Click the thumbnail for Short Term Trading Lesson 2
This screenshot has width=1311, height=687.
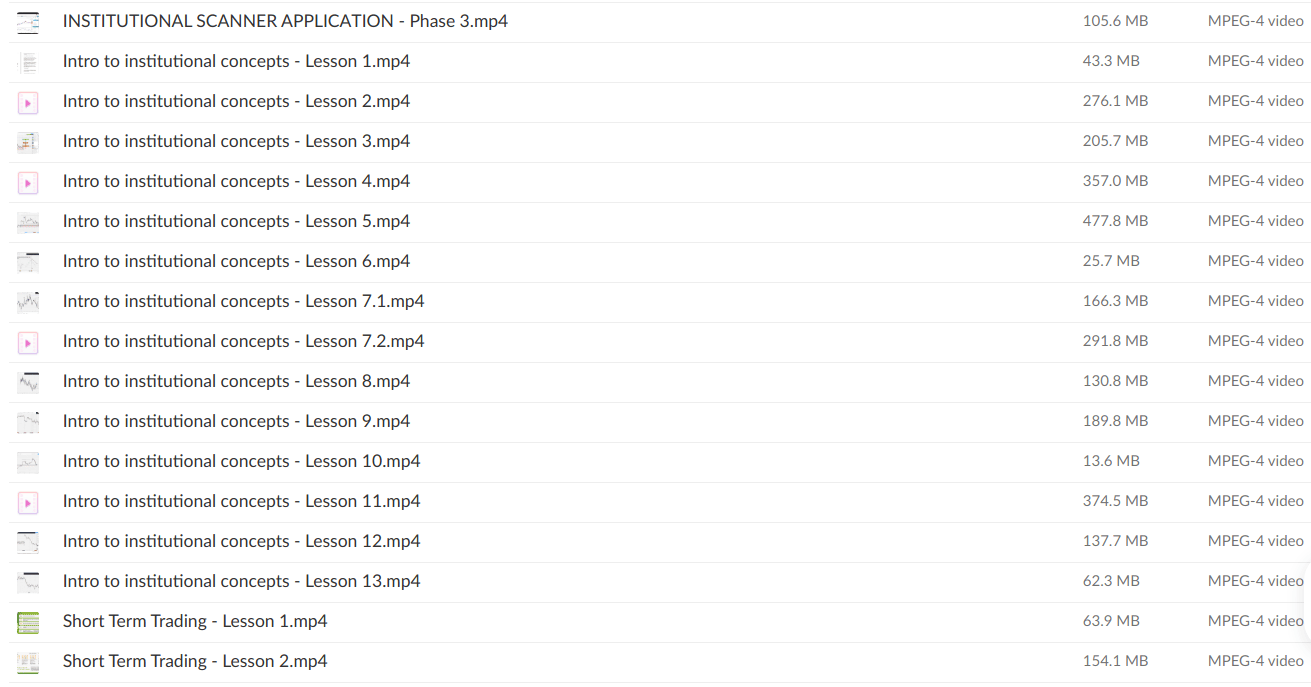(28, 662)
